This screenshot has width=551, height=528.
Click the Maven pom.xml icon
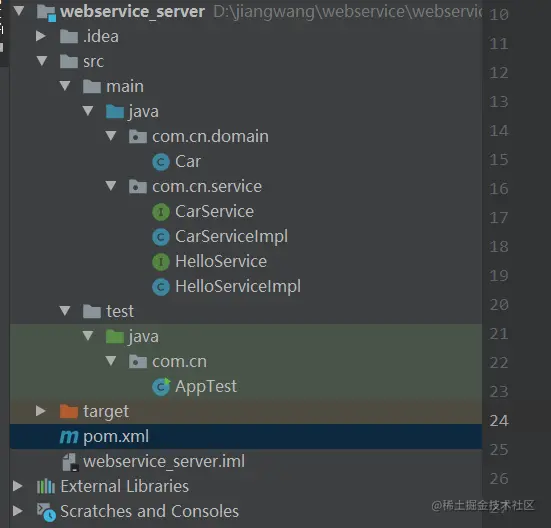click(x=69, y=437)
